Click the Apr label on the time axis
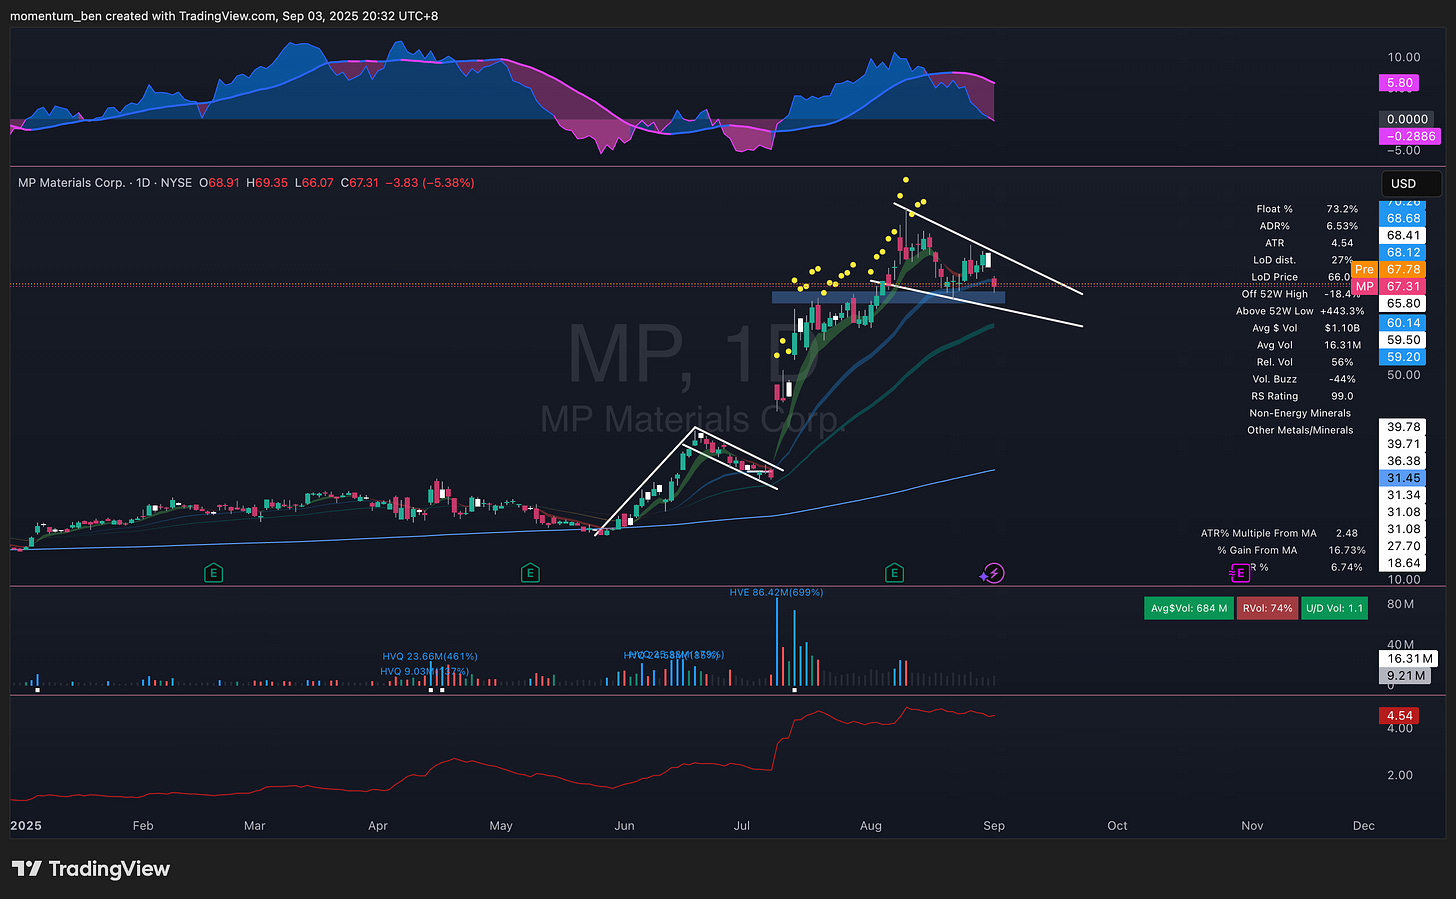The image size is (1456, 899). 378,825
